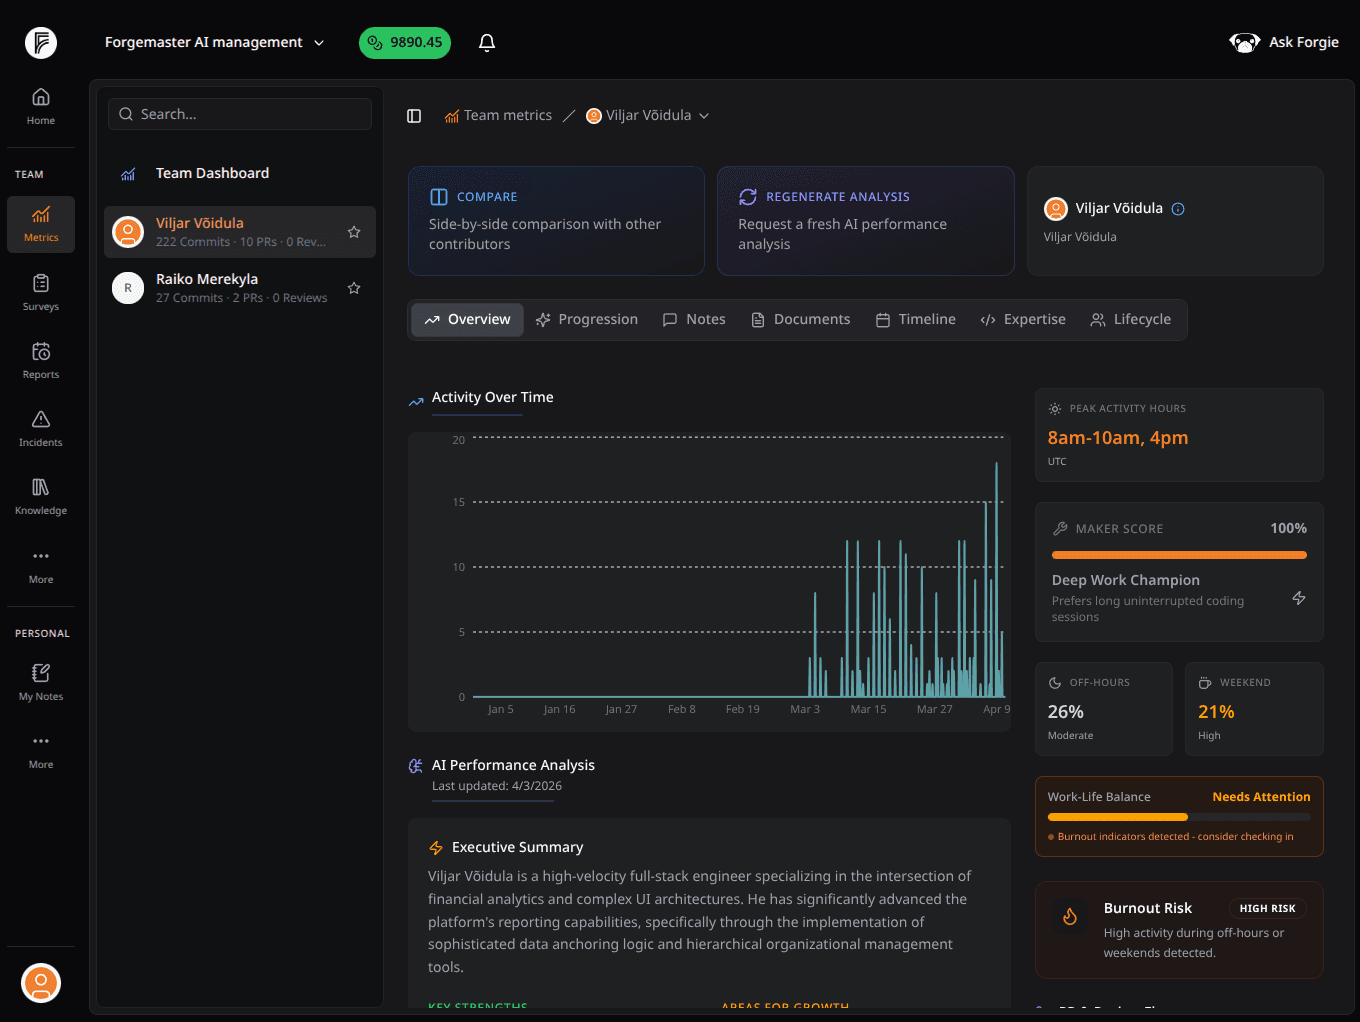Click inside the Search field
This screenshot has height=1022, width=1360.
point(239,114)
